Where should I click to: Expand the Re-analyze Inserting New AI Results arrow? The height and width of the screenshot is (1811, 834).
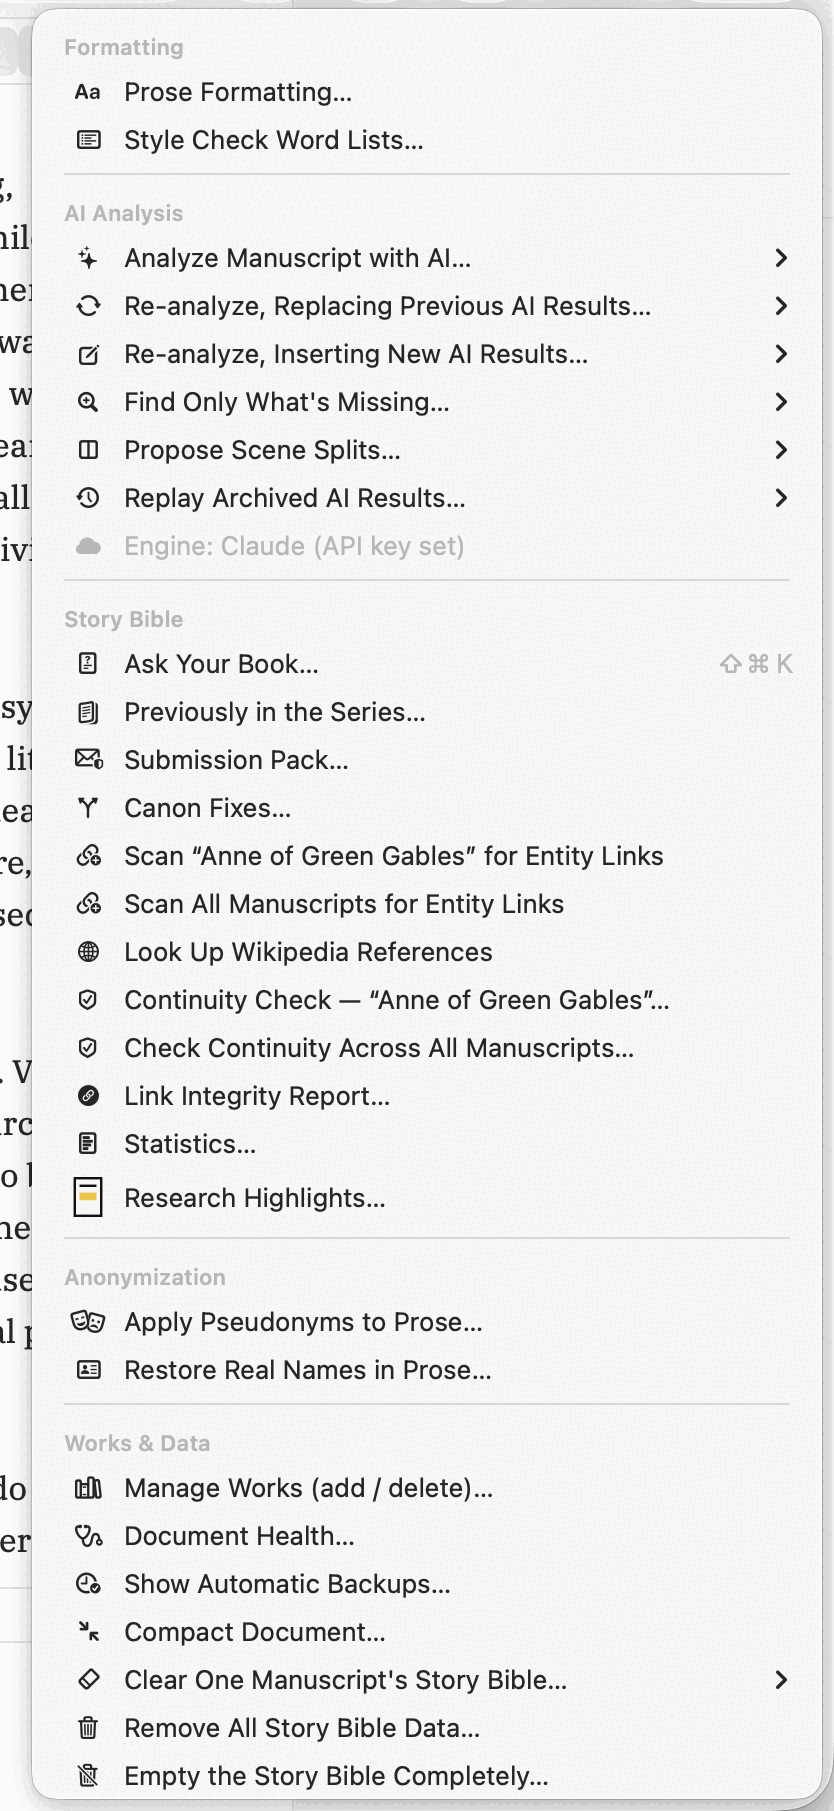point(781,354)
